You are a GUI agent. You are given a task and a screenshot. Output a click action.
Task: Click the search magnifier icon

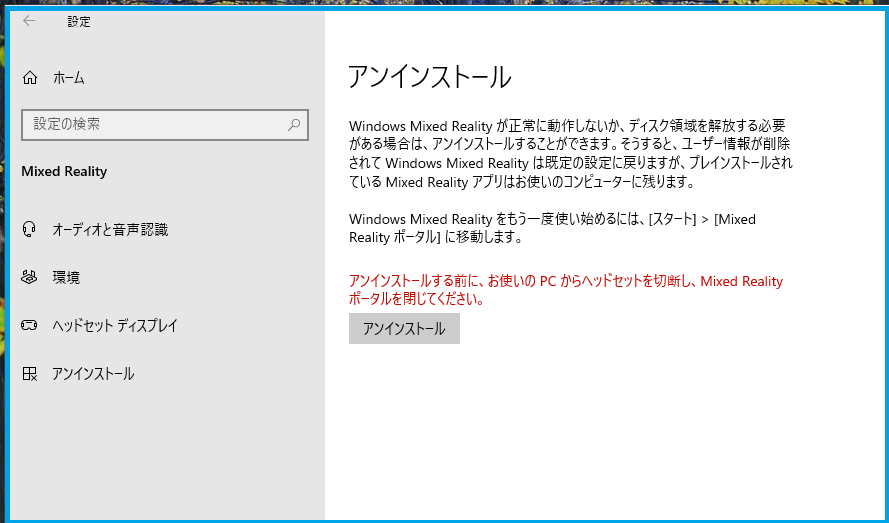(x=294, y=125)
